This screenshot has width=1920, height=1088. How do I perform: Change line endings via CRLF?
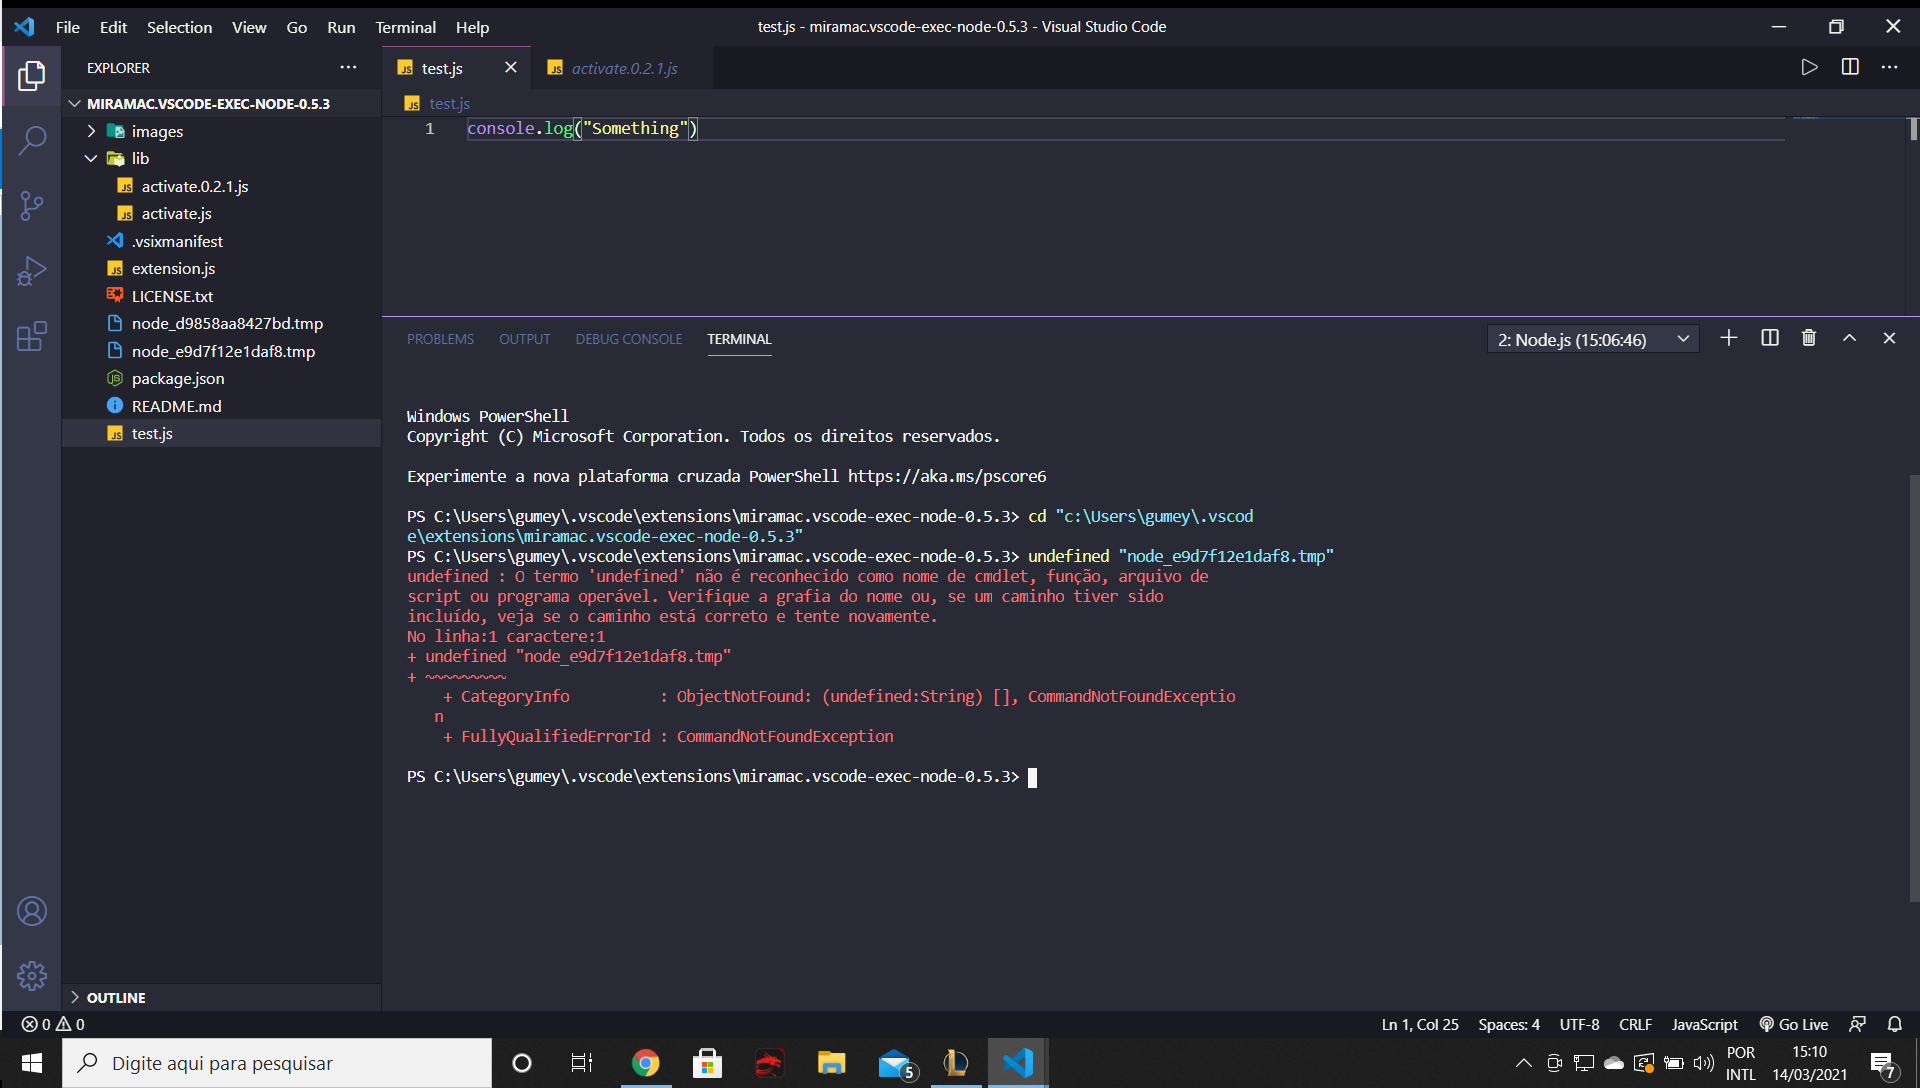(1635, 1024)
